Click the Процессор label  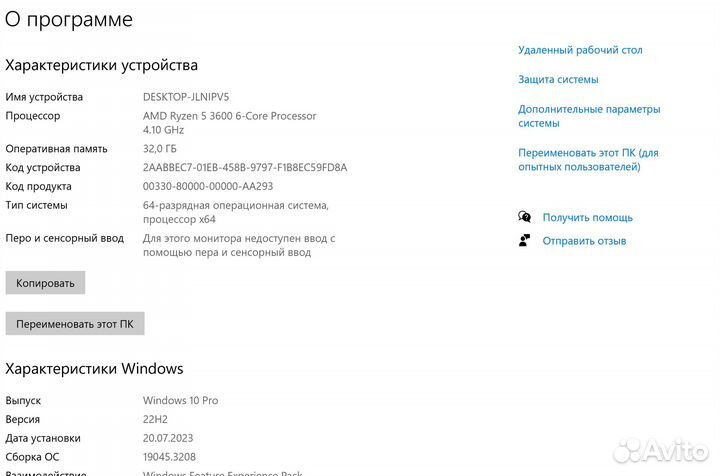33,116
